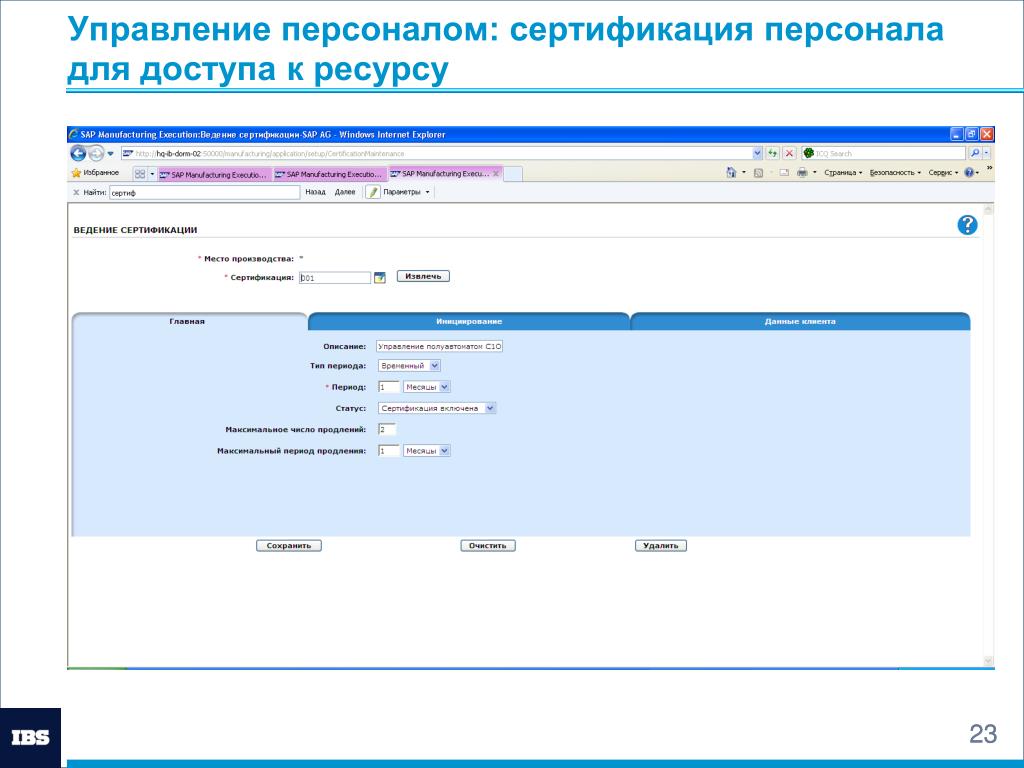Click the ICQ Search box

883,153
